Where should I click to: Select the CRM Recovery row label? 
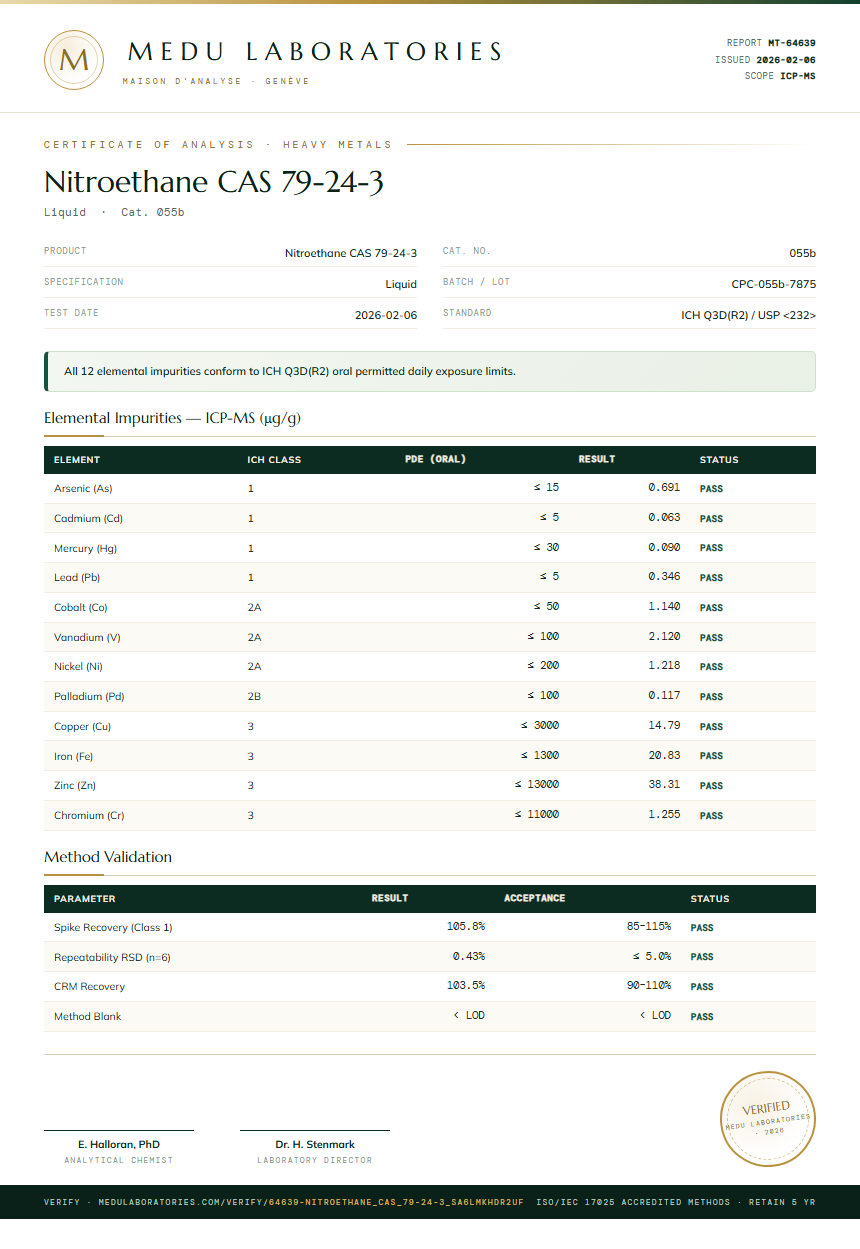[90, 987]
